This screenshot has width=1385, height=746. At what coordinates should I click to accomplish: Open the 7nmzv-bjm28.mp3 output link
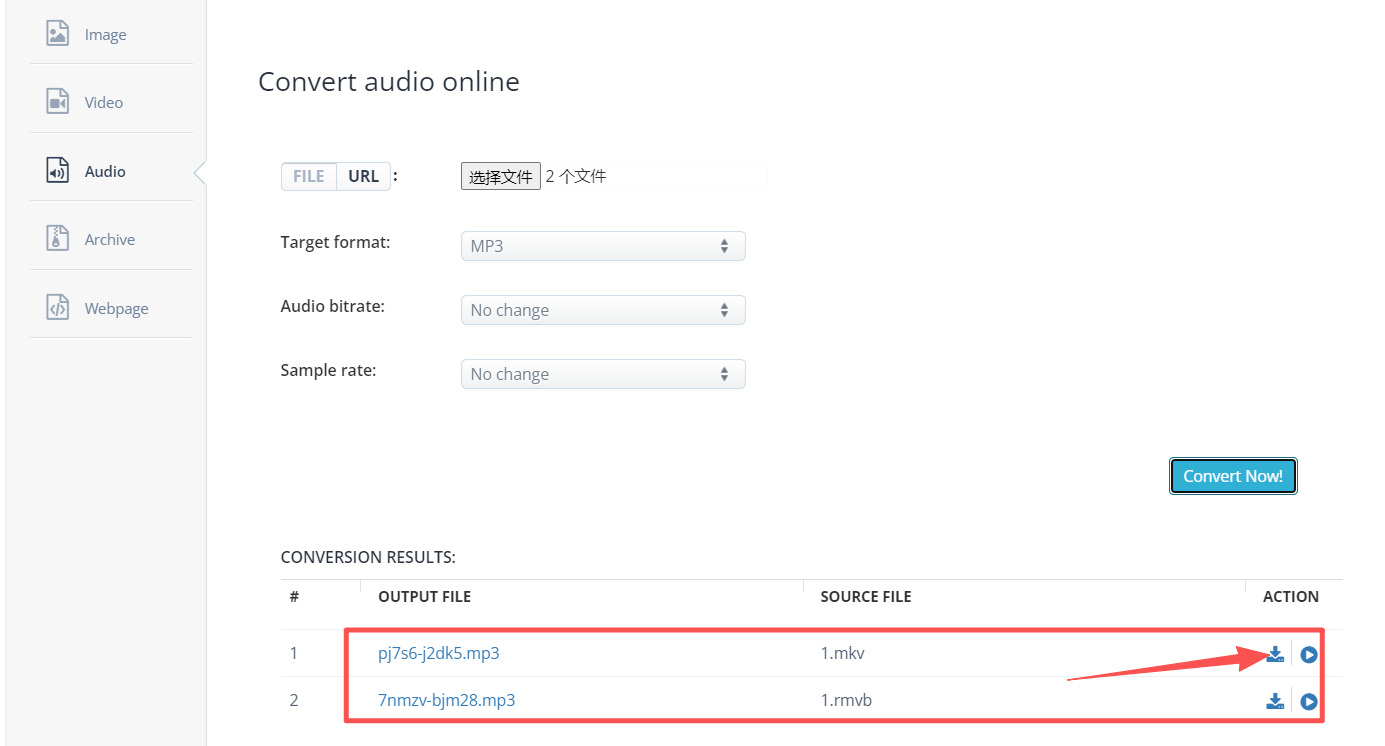point(446,700)
